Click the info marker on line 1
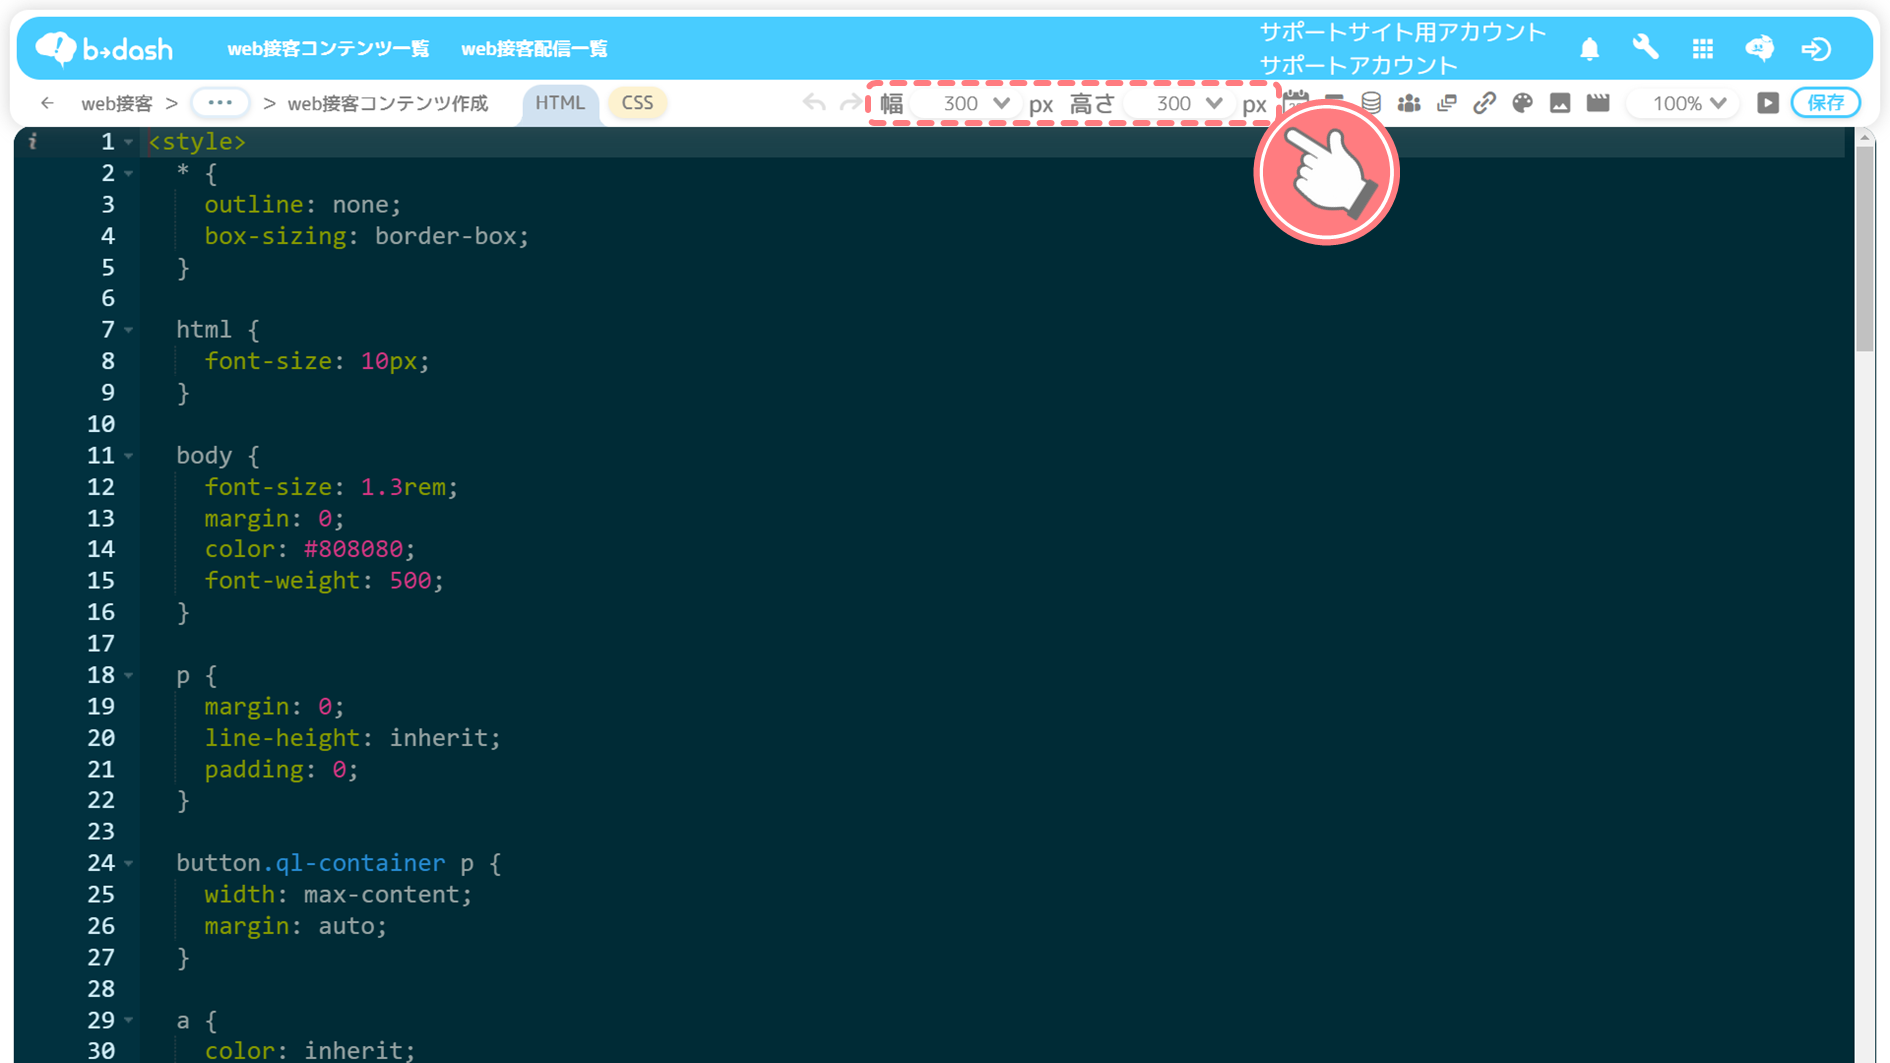 pos(33,141)
